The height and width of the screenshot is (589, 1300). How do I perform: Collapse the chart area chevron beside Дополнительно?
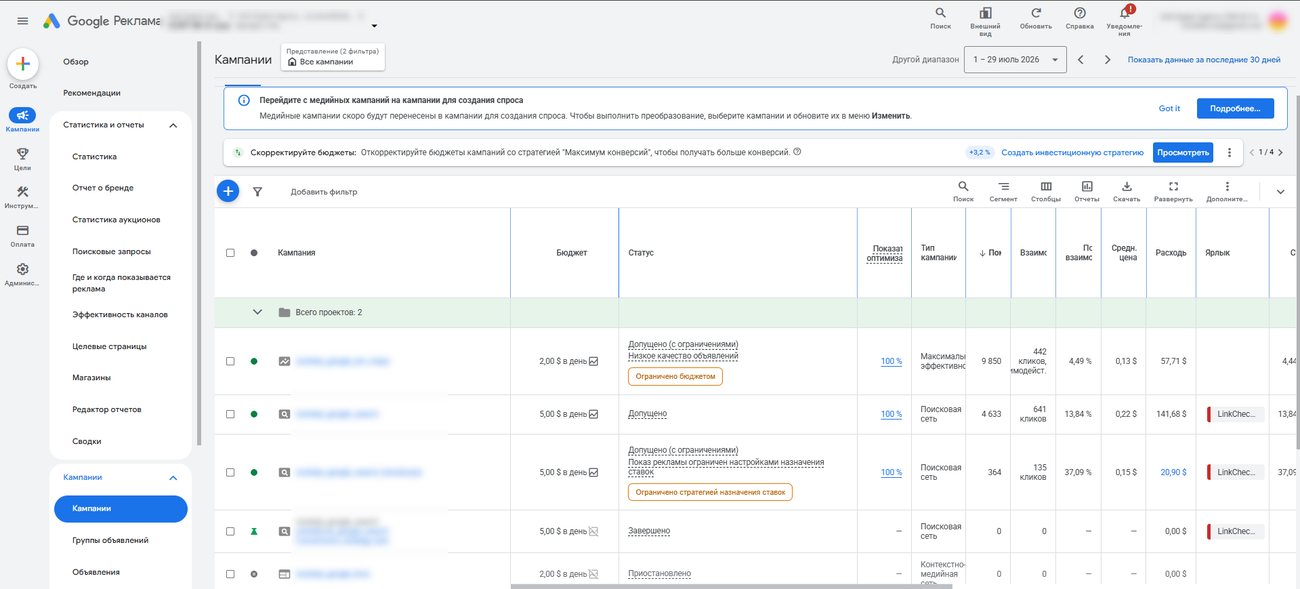1280,191
